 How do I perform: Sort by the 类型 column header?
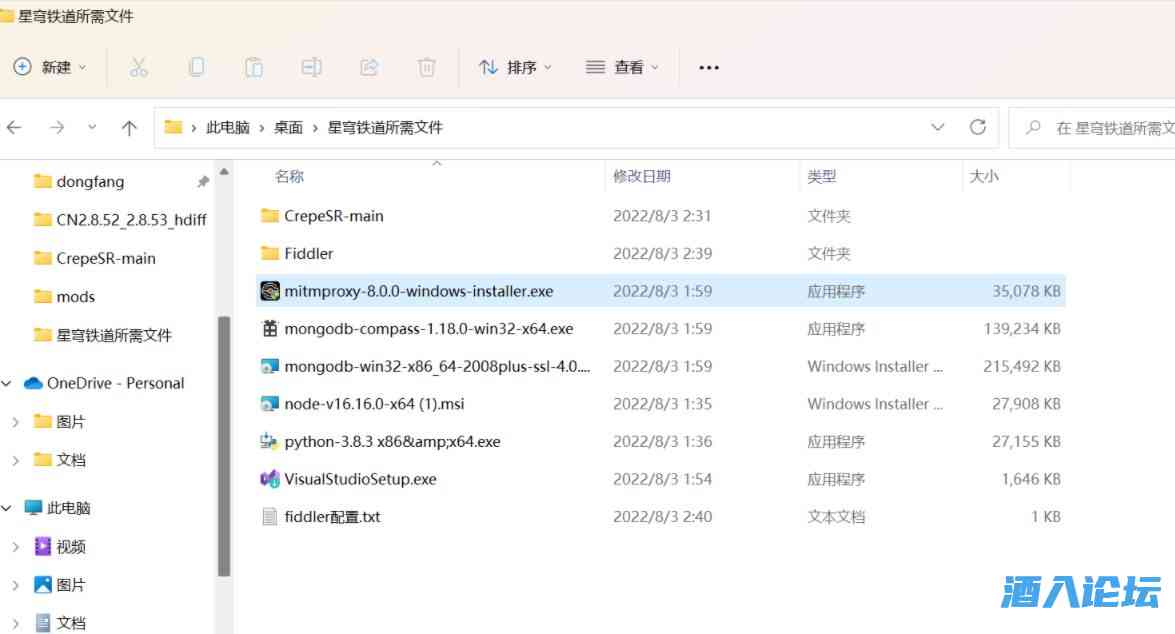point(821,176)
